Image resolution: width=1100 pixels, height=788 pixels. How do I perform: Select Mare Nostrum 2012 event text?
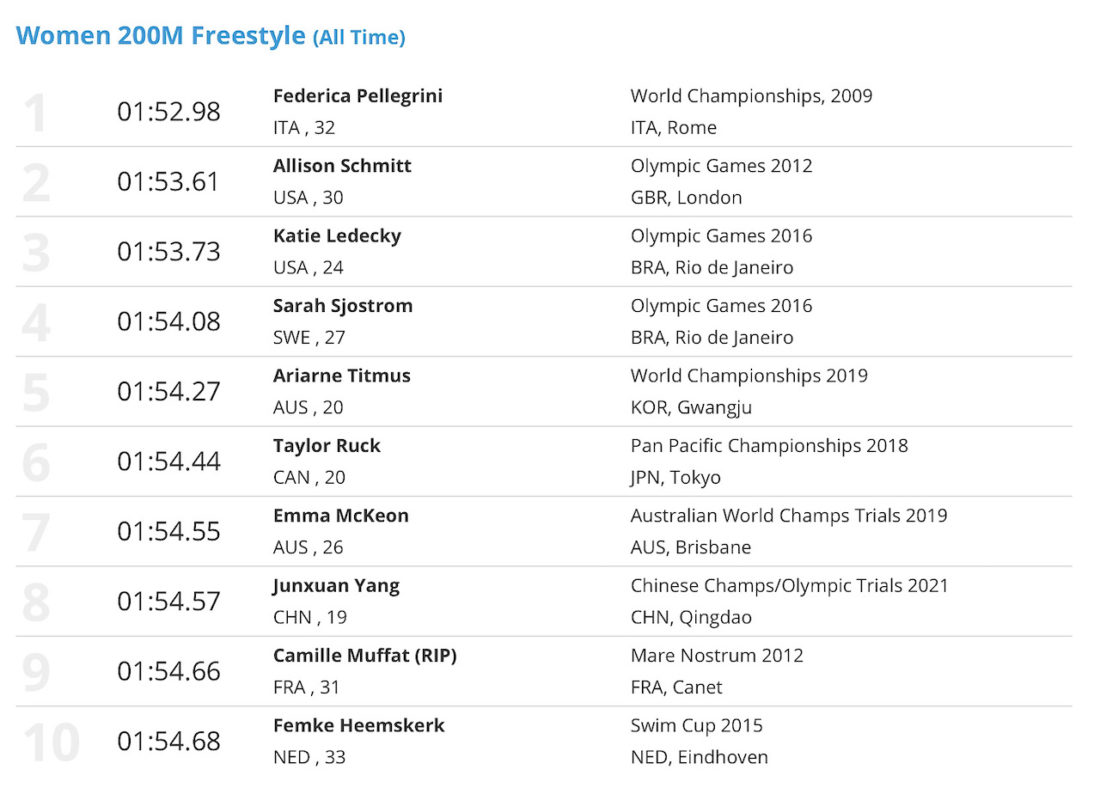pyautogui.click(x=716, y=655)
